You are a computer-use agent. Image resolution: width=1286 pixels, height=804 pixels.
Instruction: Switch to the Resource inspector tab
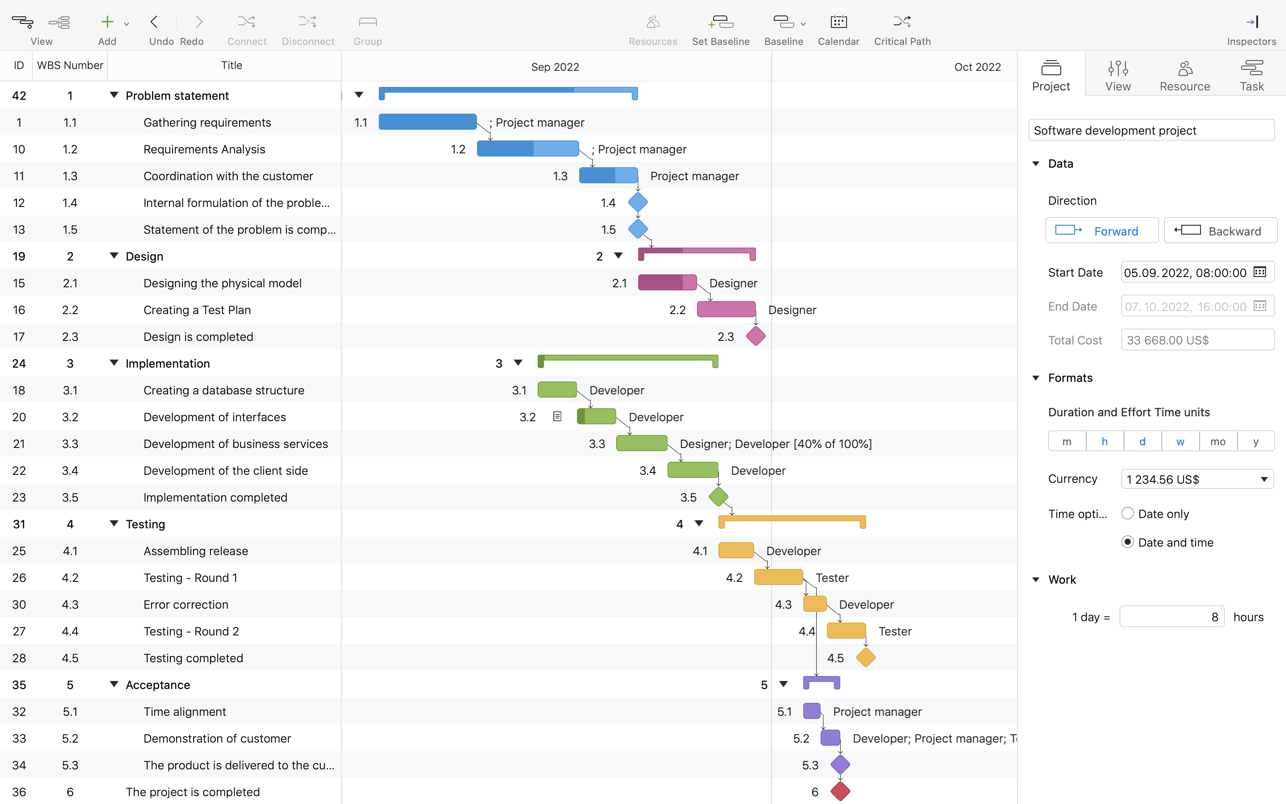(1184, 75)
